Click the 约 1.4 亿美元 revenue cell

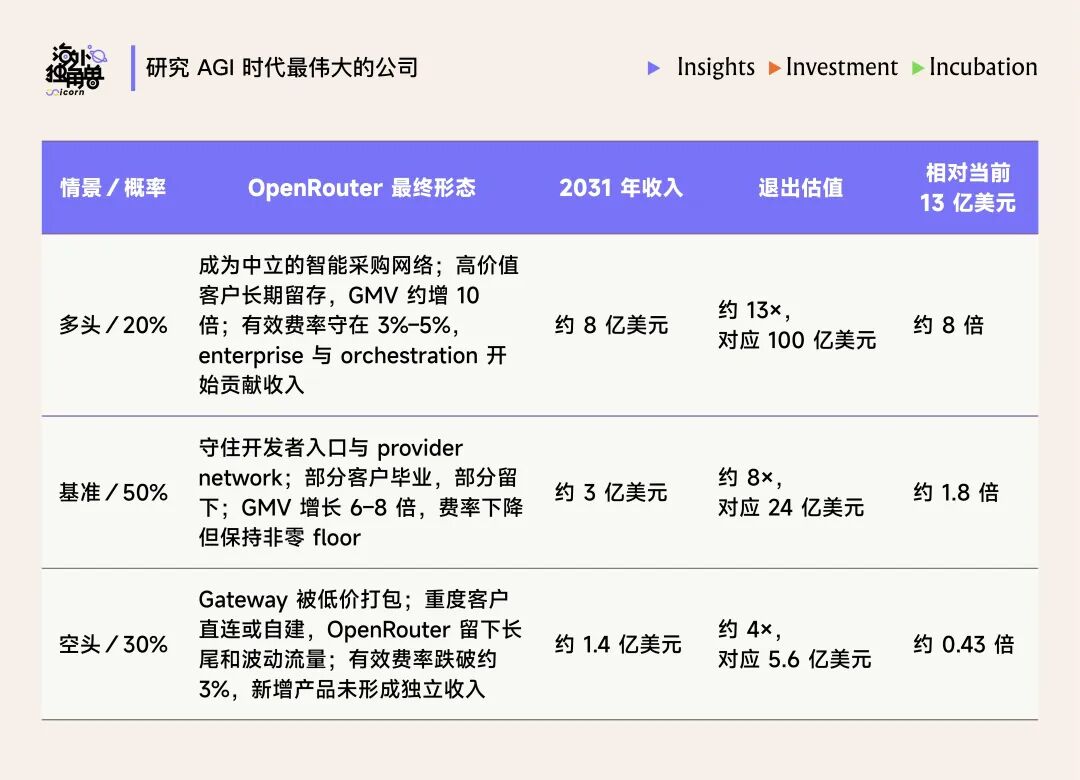tap(618, 644)
